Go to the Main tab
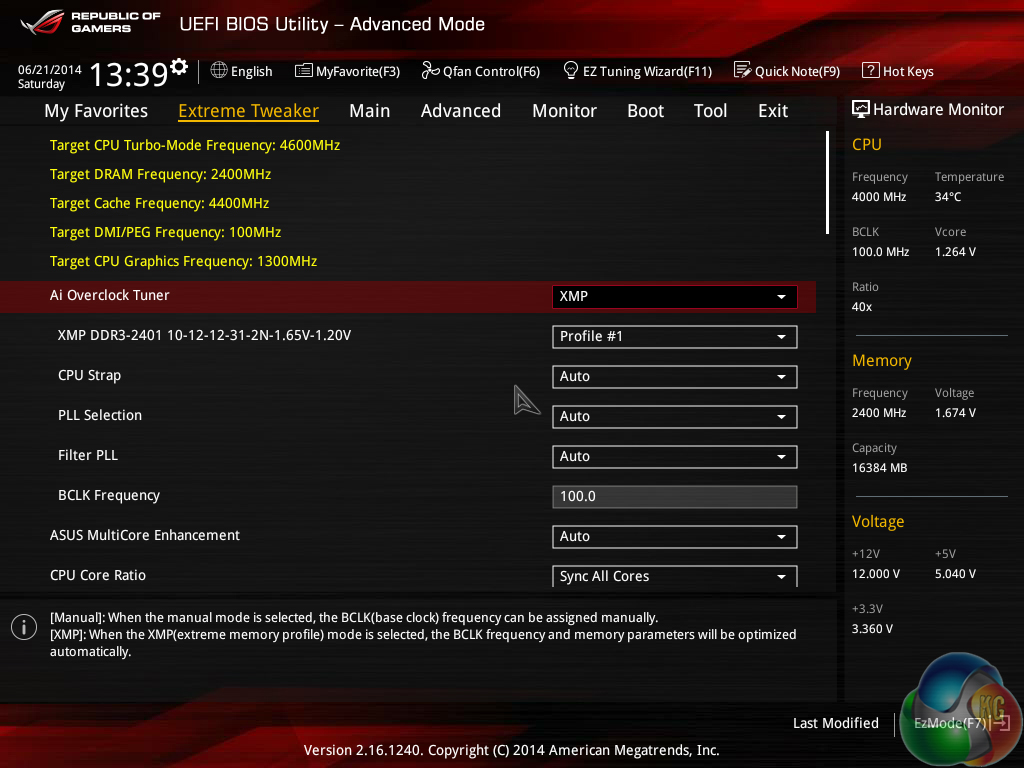The image size is (1024, 768). (370, 111)
